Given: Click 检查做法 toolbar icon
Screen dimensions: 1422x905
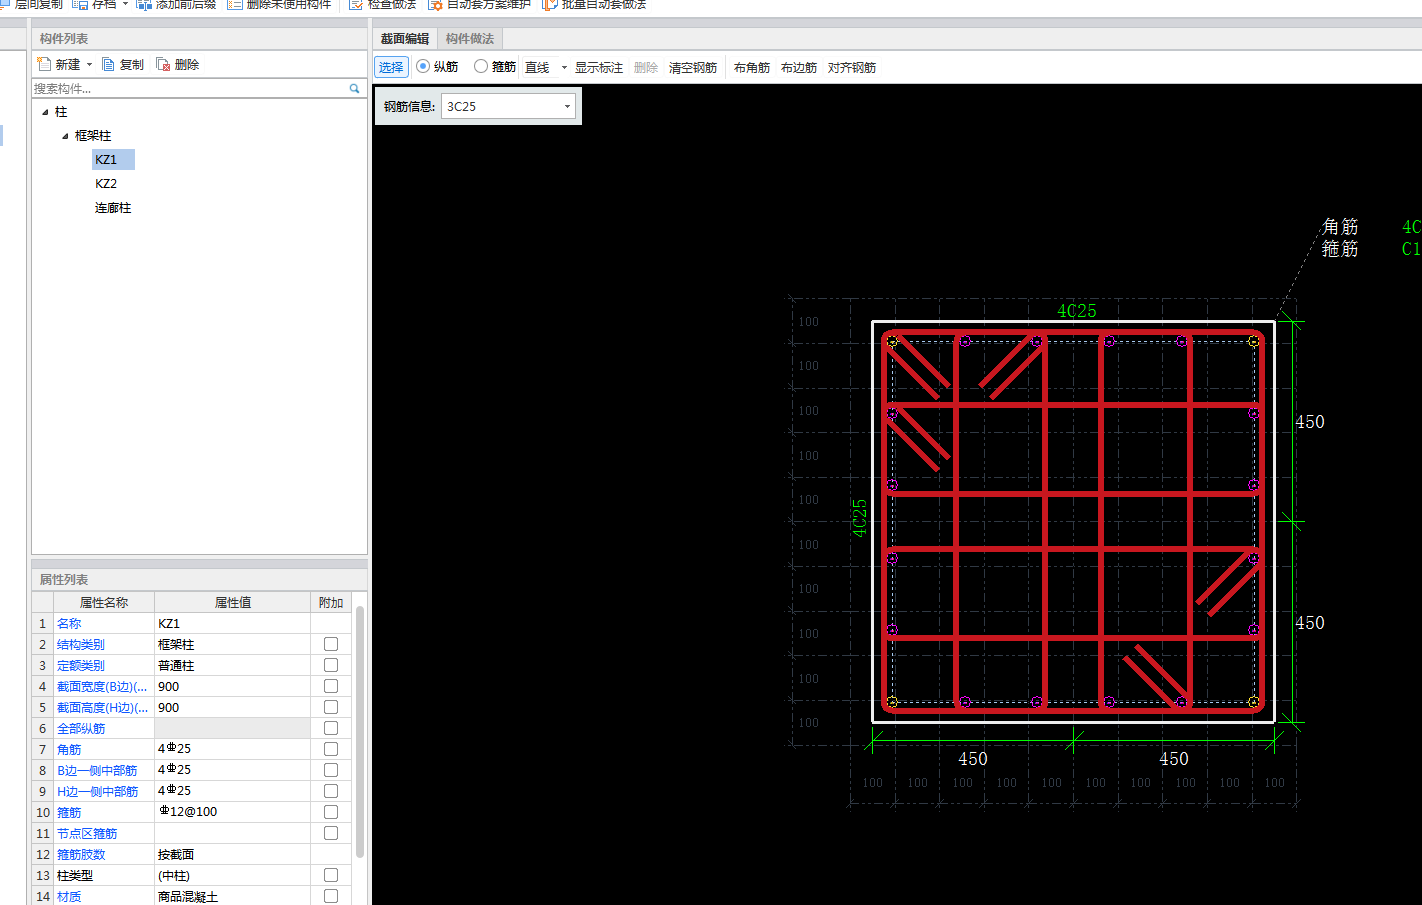Looking at the screenshot, I should tap(355, 4).
